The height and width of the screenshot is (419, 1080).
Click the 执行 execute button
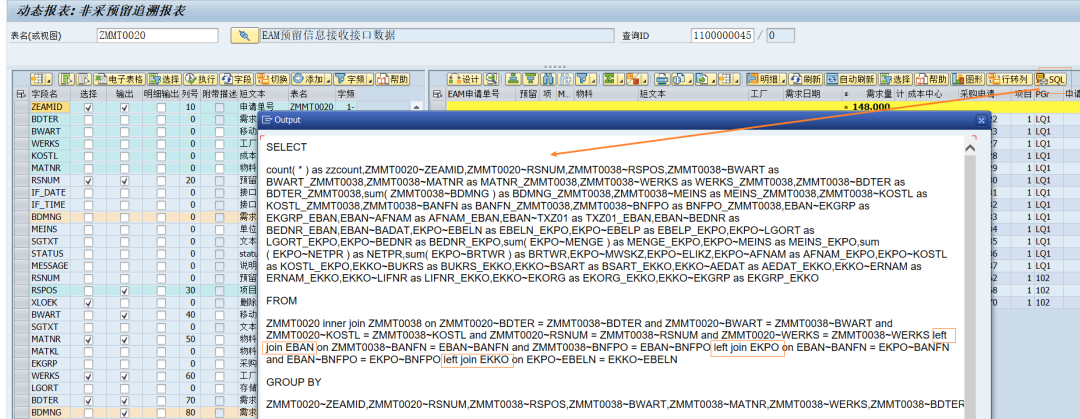tap(200, 79)
